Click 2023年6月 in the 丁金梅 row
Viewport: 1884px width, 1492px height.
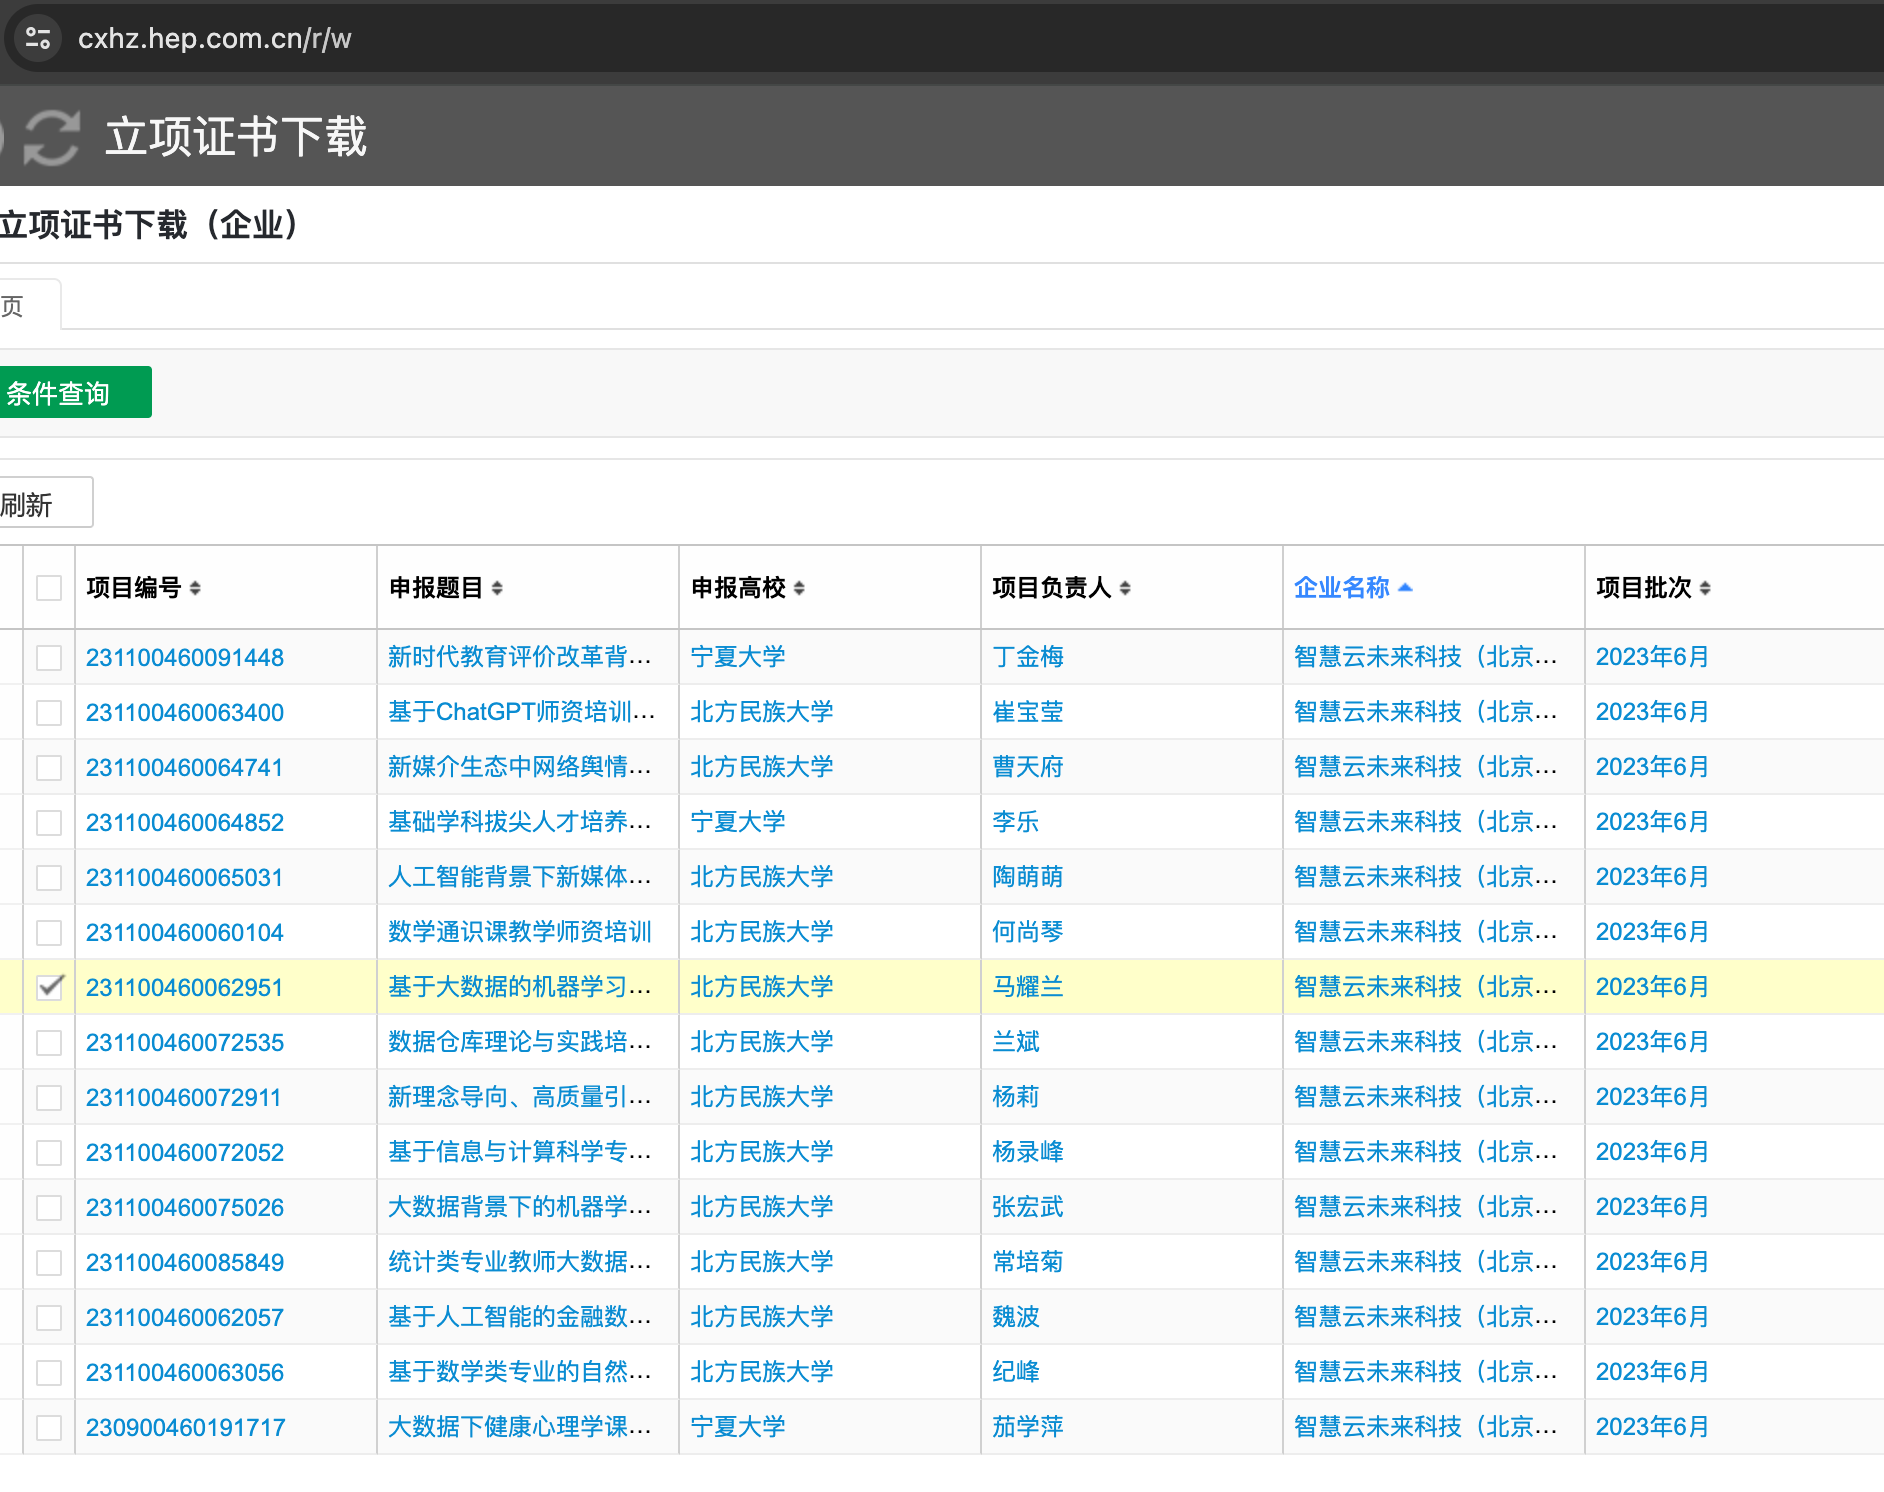click(x=1652, y=657)
